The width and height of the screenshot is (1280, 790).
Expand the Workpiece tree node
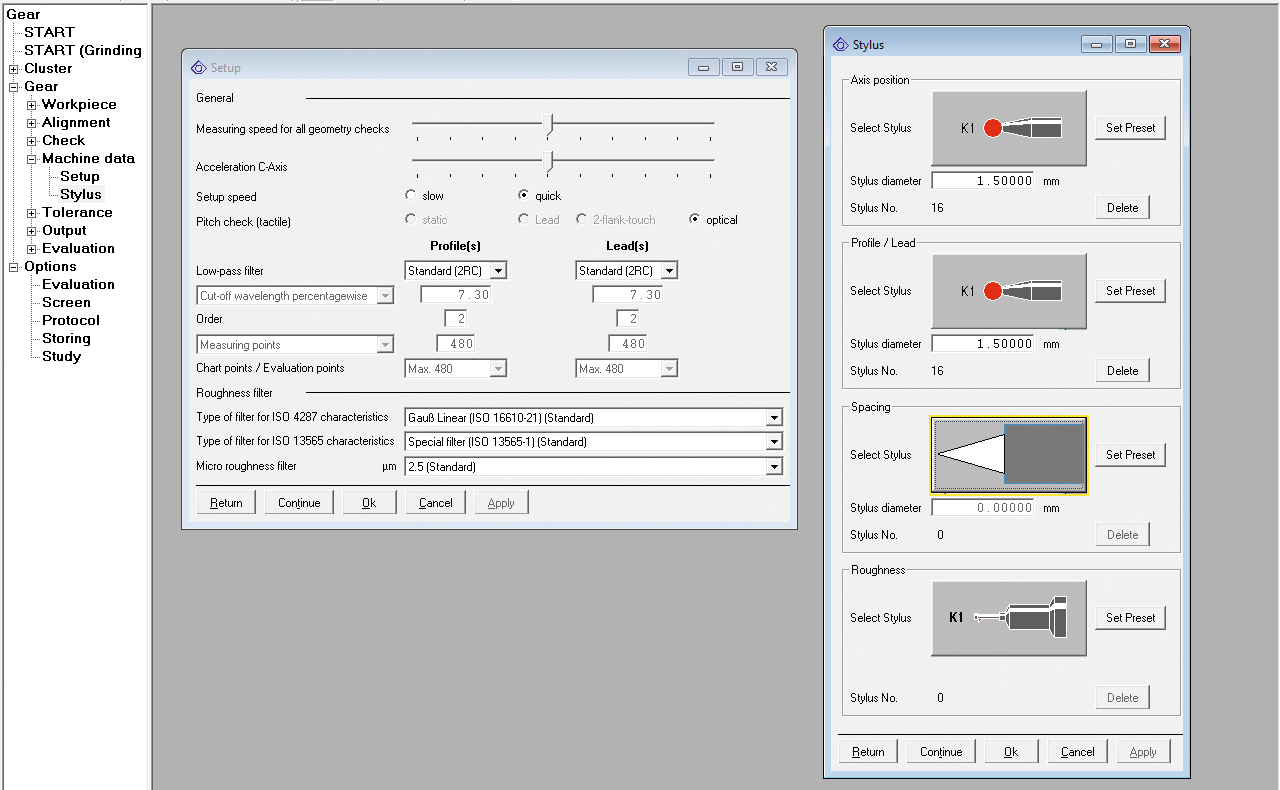coord(32,105)
